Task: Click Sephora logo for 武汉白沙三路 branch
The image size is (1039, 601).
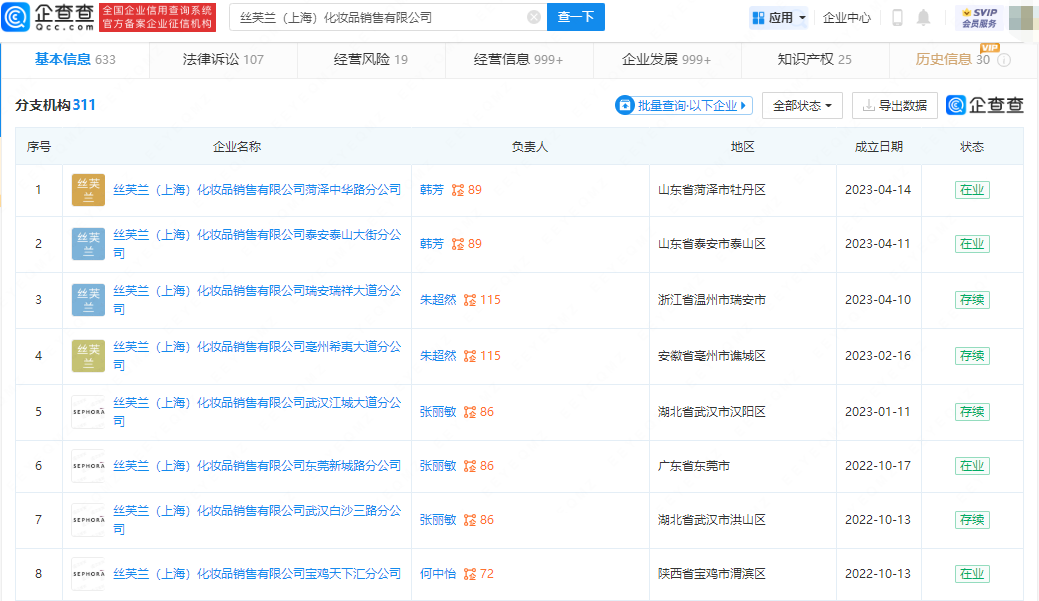Action: point(88,520)
